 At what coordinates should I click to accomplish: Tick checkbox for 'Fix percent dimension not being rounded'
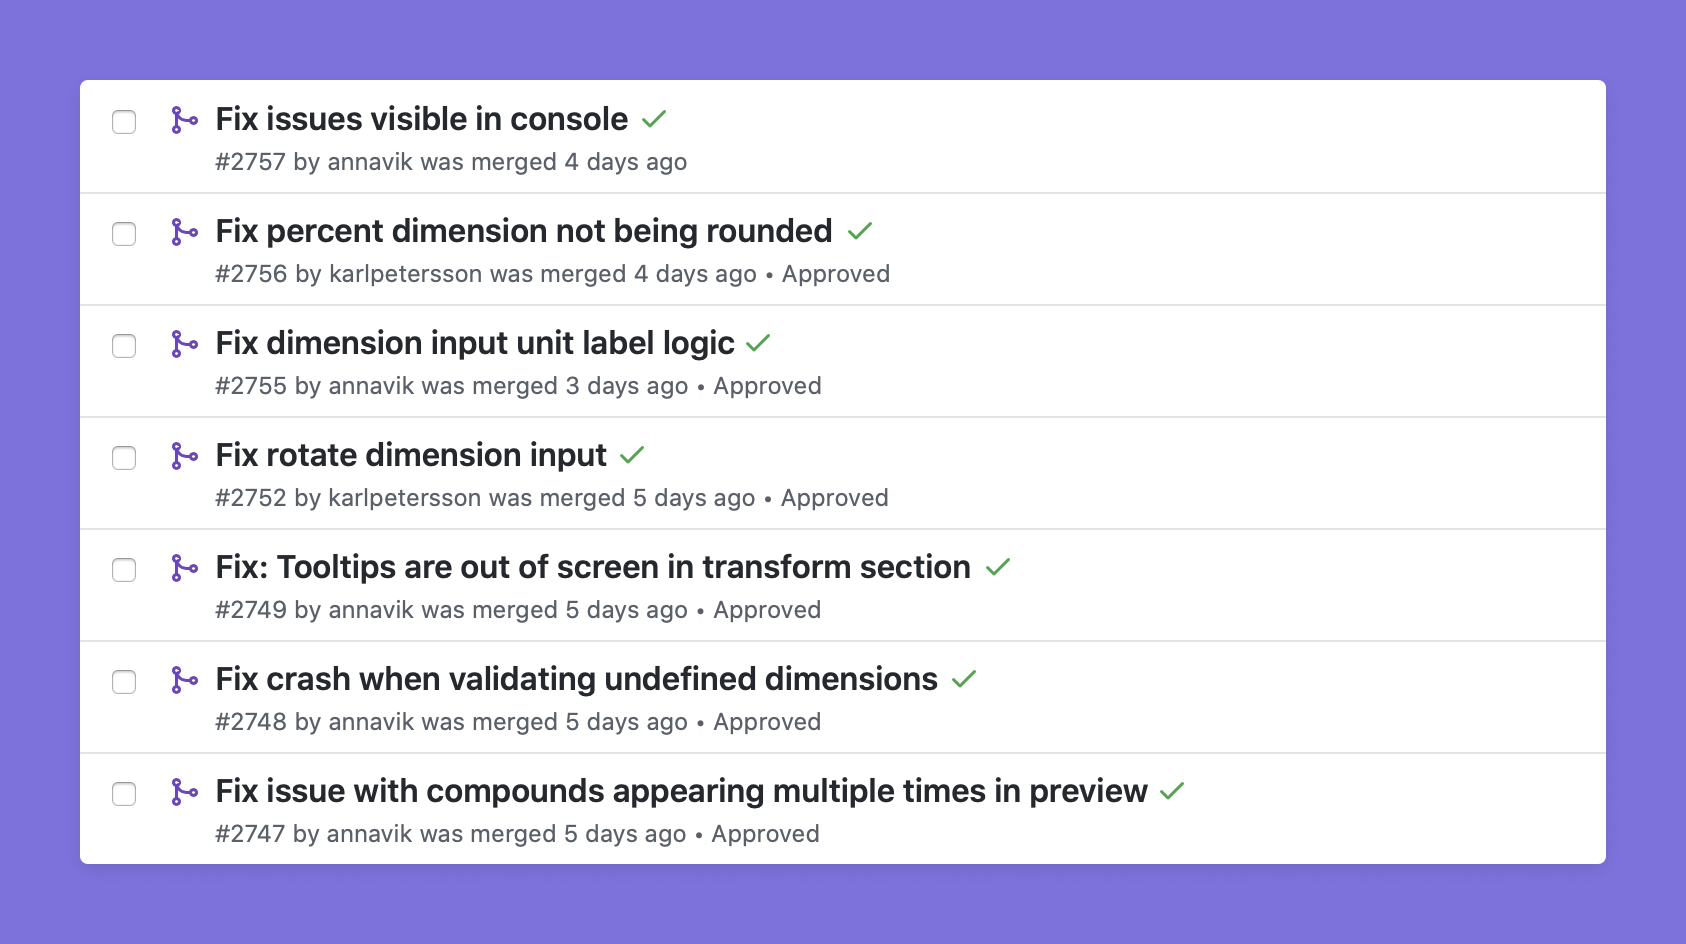[124, 234]
